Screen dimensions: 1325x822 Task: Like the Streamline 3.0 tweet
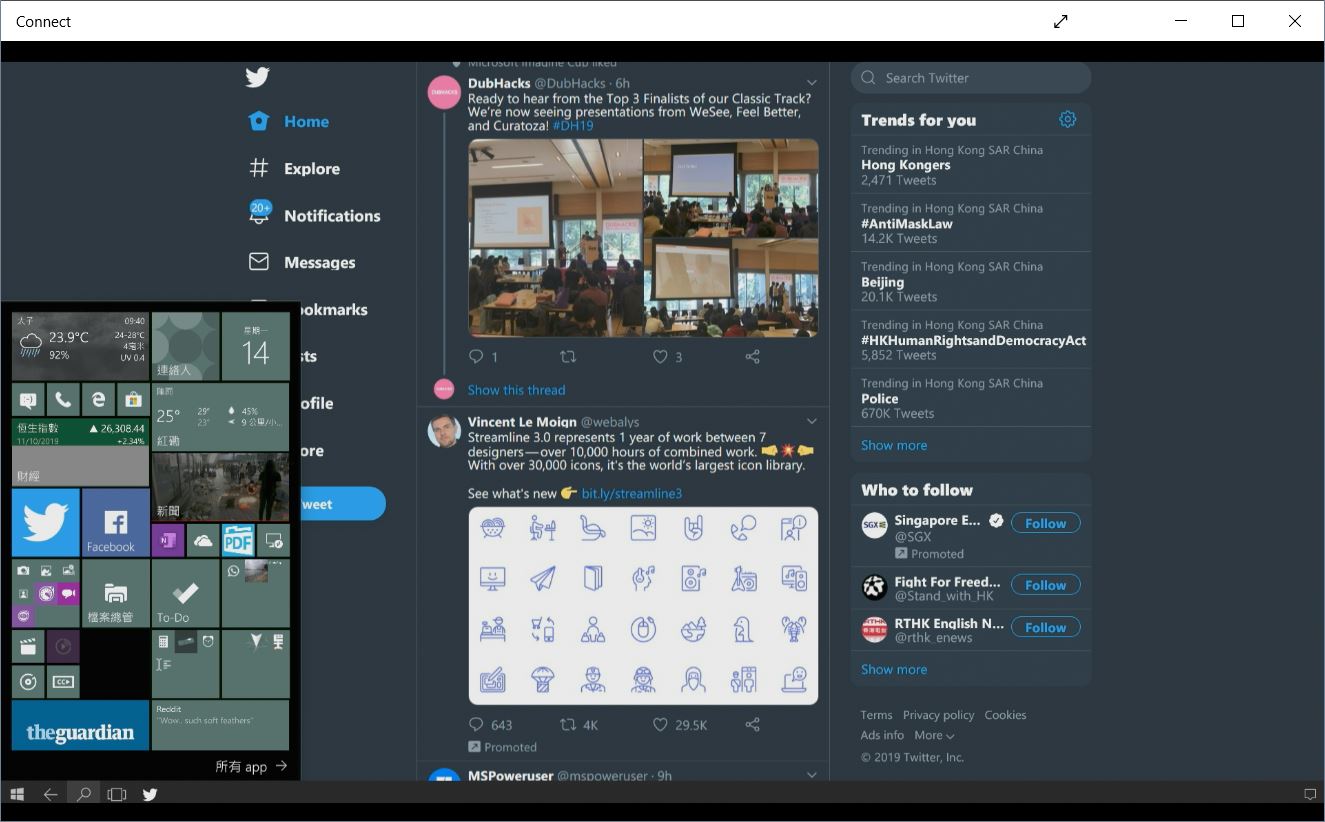click(x=660, y=725)
